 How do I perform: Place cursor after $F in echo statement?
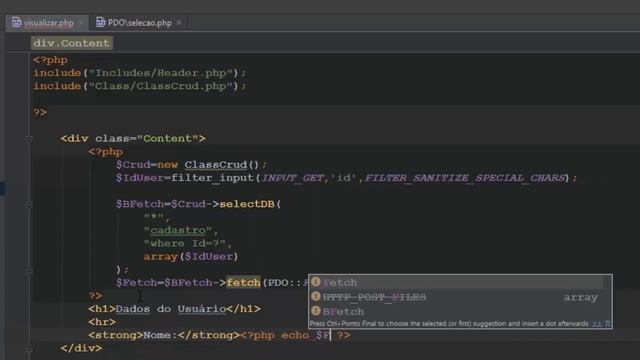(330, 335)
